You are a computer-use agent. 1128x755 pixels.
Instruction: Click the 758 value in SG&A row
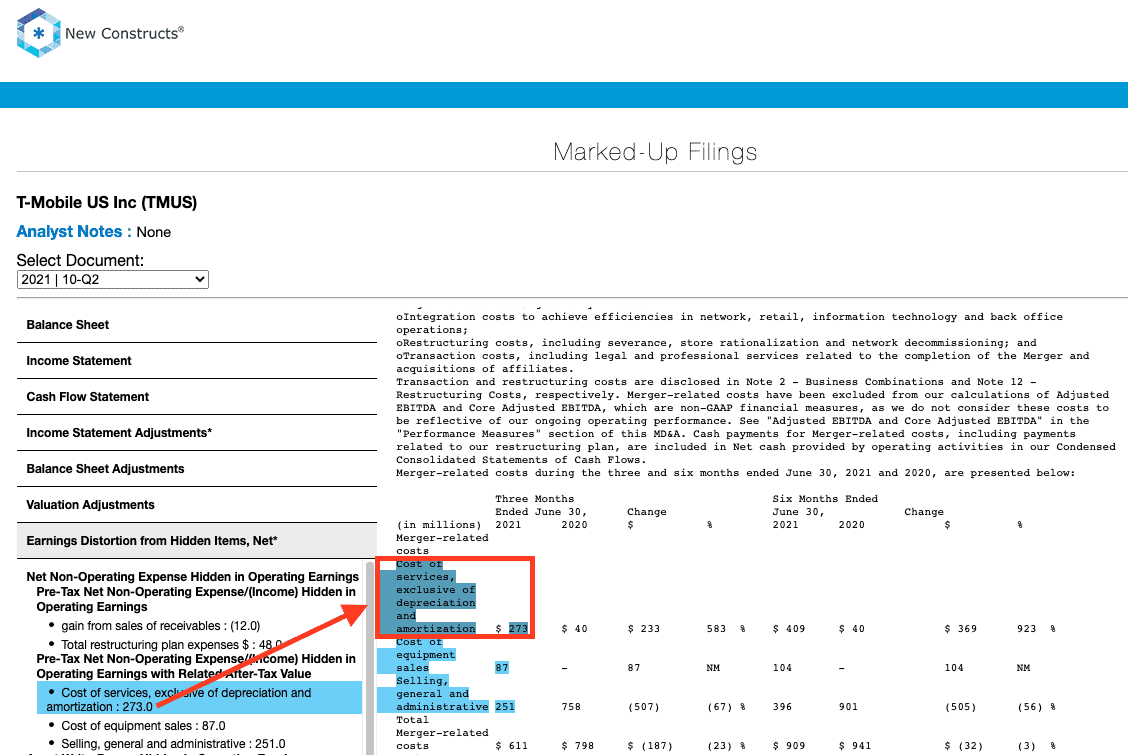(571, 706)
